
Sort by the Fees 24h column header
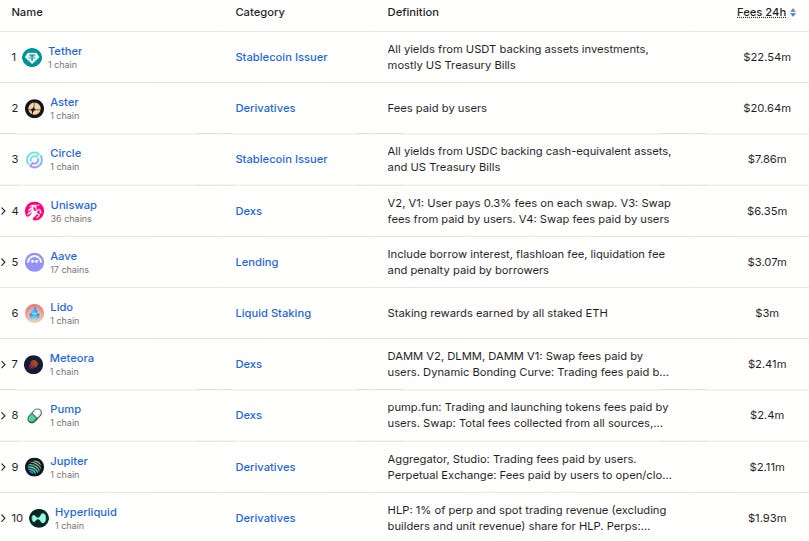pyautogui.click(x=762, y=12)
